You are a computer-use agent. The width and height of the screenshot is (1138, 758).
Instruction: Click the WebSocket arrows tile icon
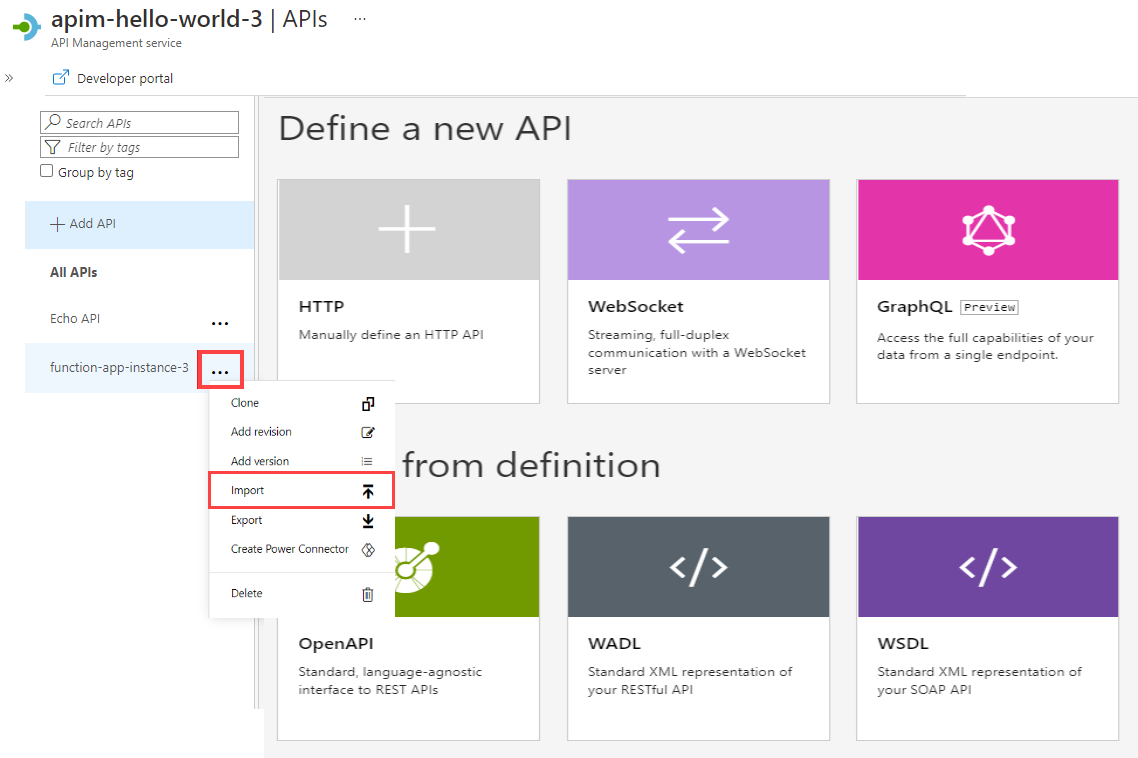coord(698,230)
